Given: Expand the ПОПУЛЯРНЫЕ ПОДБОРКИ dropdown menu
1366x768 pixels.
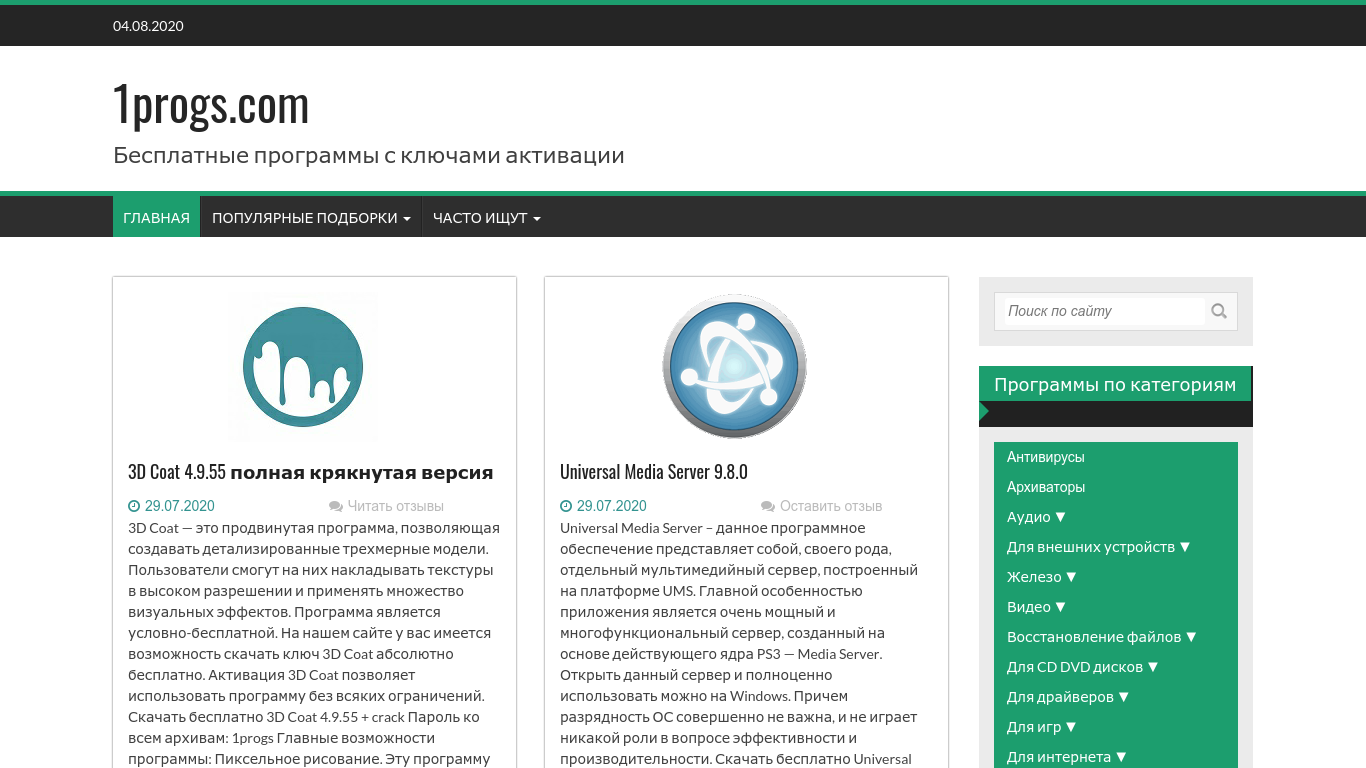Looking at the screenshot, I should click(311, 217).
